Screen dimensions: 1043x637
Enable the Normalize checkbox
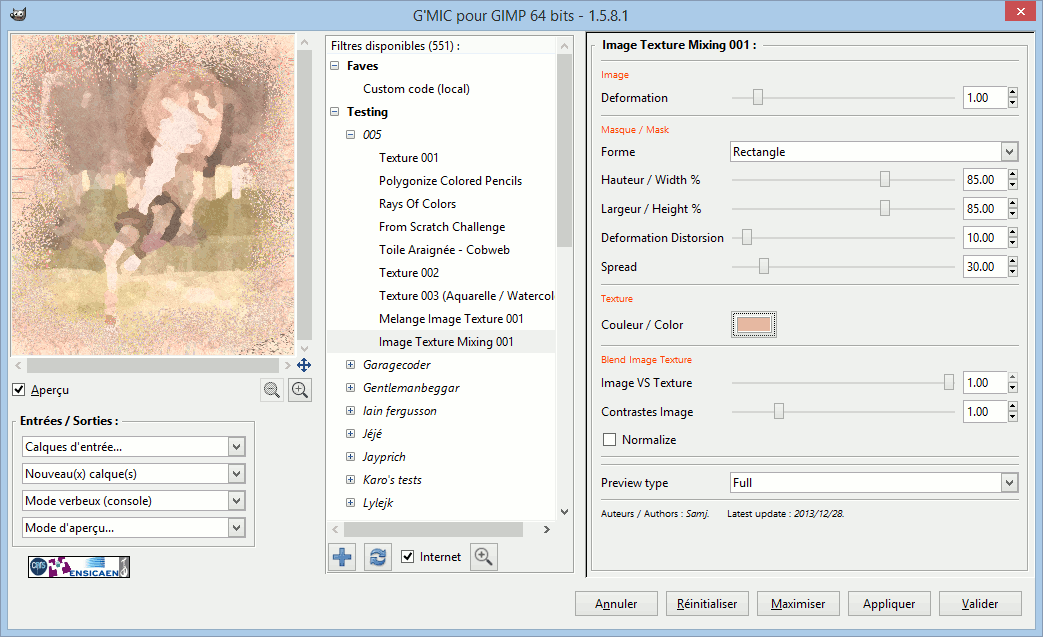point(609,440)
